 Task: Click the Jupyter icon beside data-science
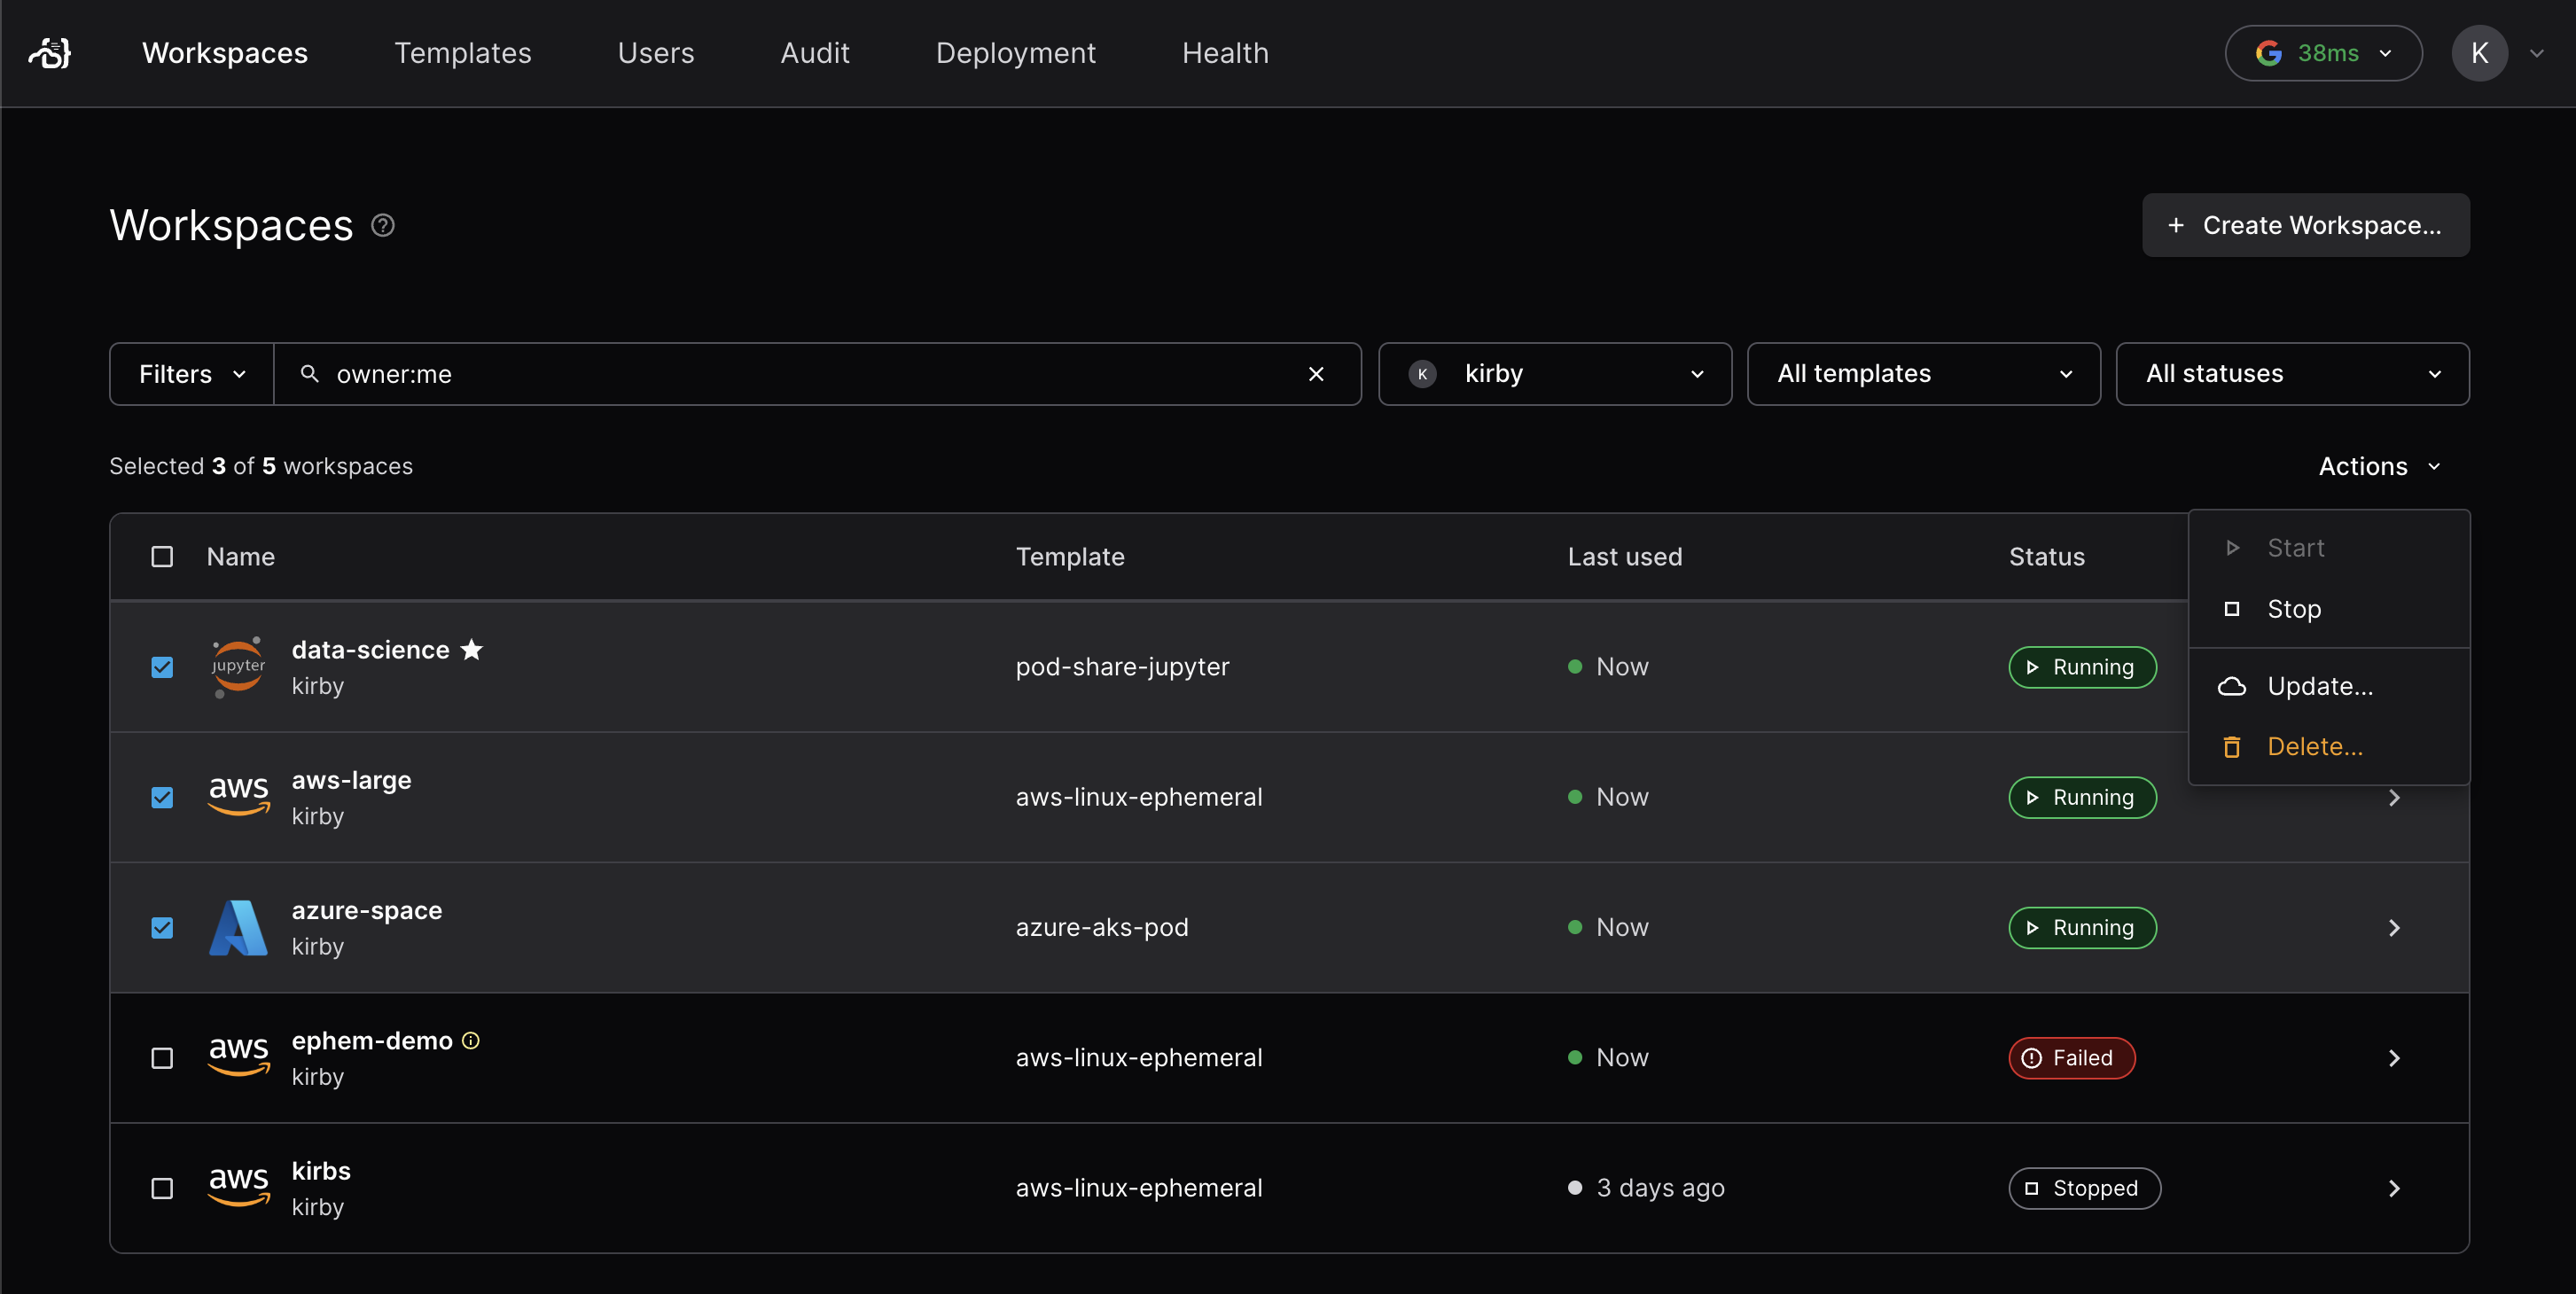(237, 666)
